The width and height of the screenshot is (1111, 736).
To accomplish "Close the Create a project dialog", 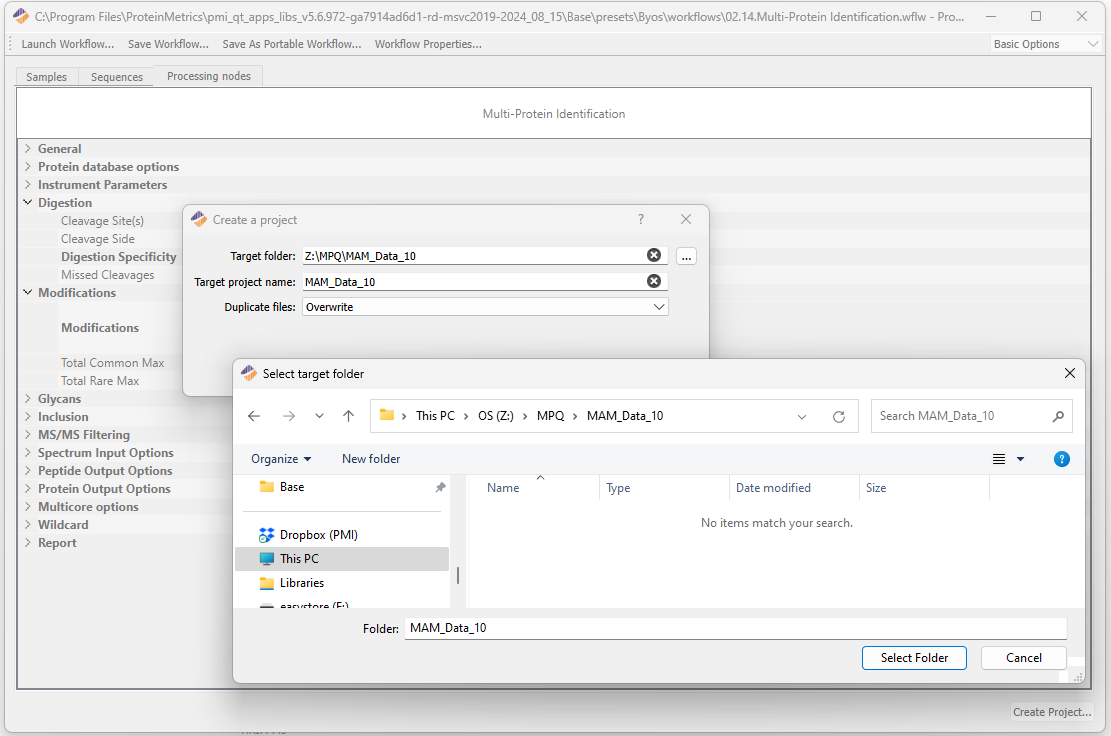I will [686, 219].
